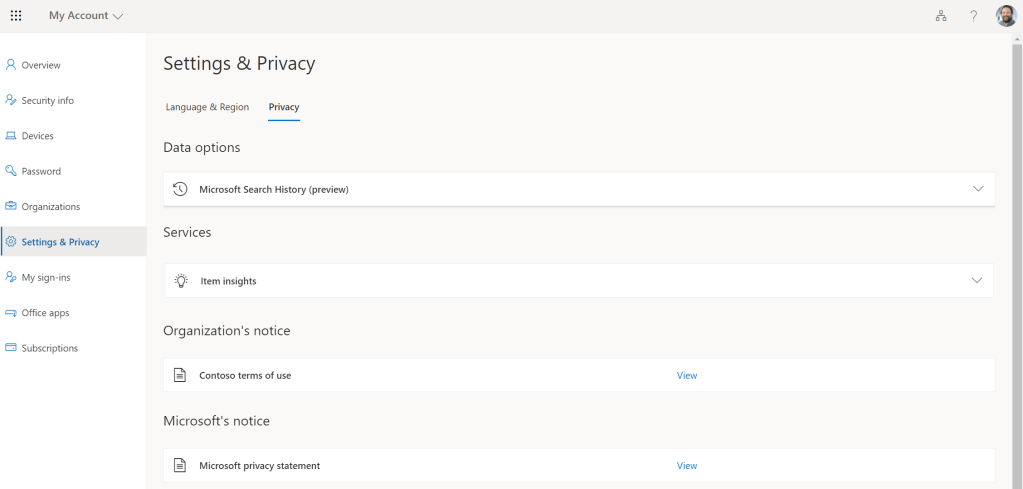Select Settings & Privacy sidebar item

click(60, 242)
